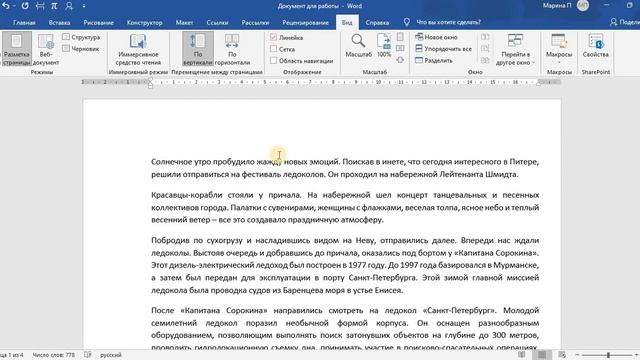Viewport: 640px width, 360px height.
Task: Switch to Web Layout in status bar
Action: coord(562,355)
